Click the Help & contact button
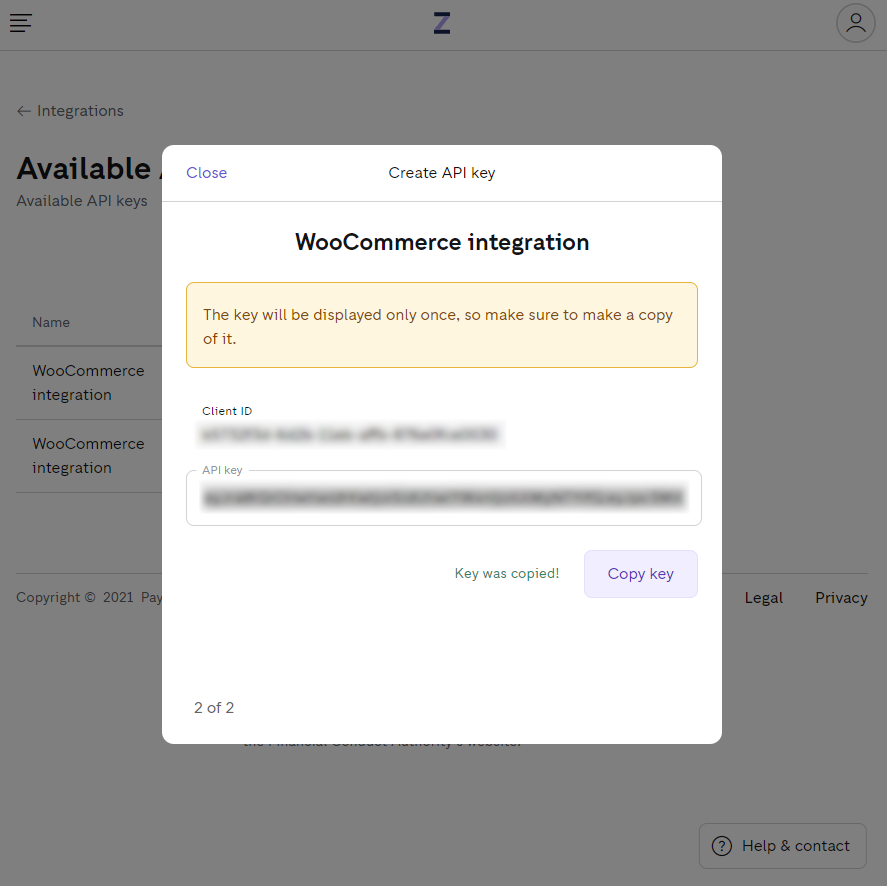This screenshot has width=887, height=886. click(782, 845)
